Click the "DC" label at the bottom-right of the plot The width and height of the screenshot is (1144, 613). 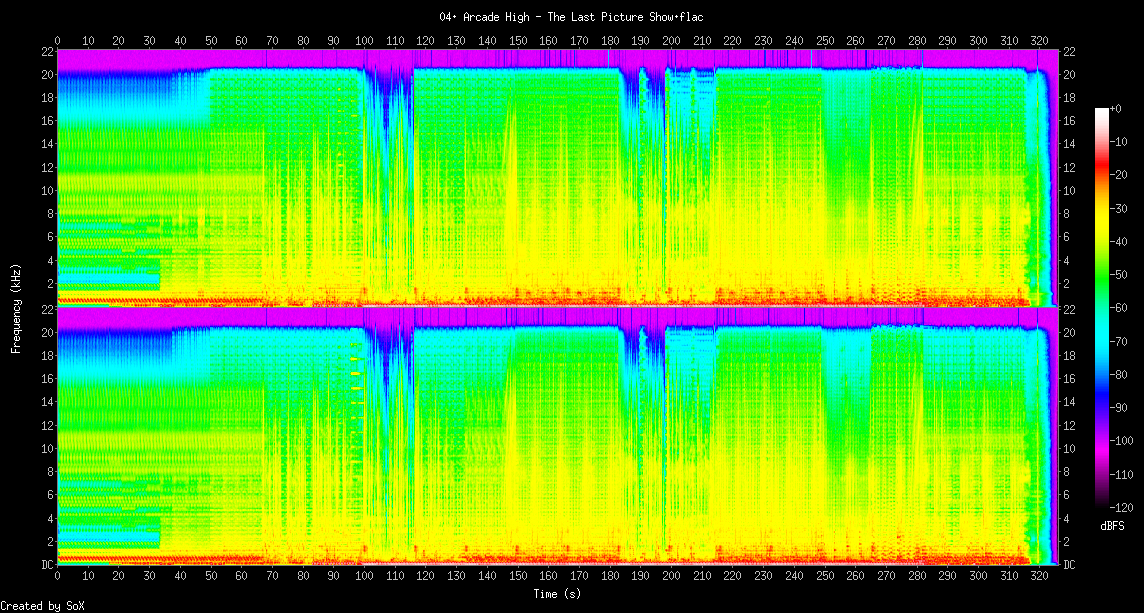(x=1069, y=565)
